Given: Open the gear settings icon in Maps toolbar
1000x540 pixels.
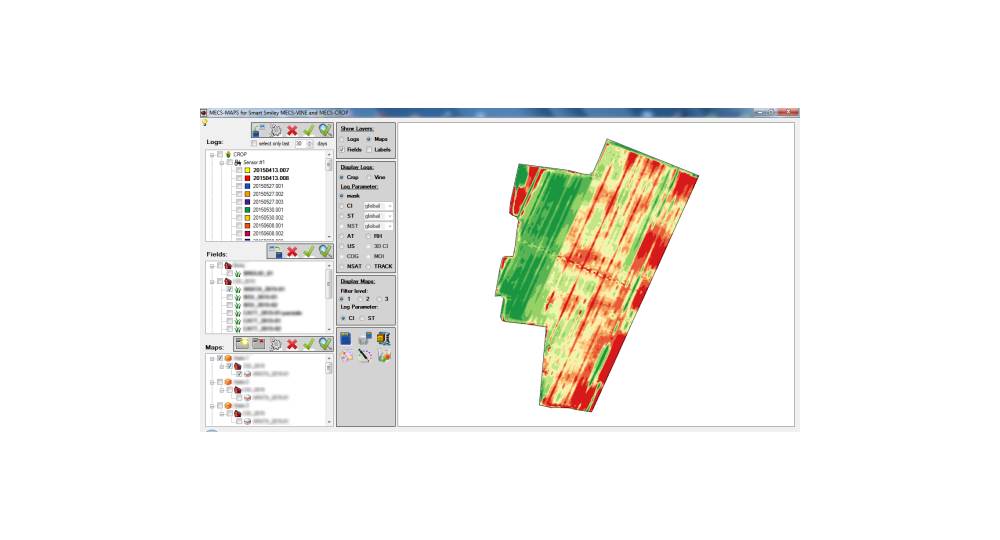Looking at the screenshot, I should click(x=276, y=344).
